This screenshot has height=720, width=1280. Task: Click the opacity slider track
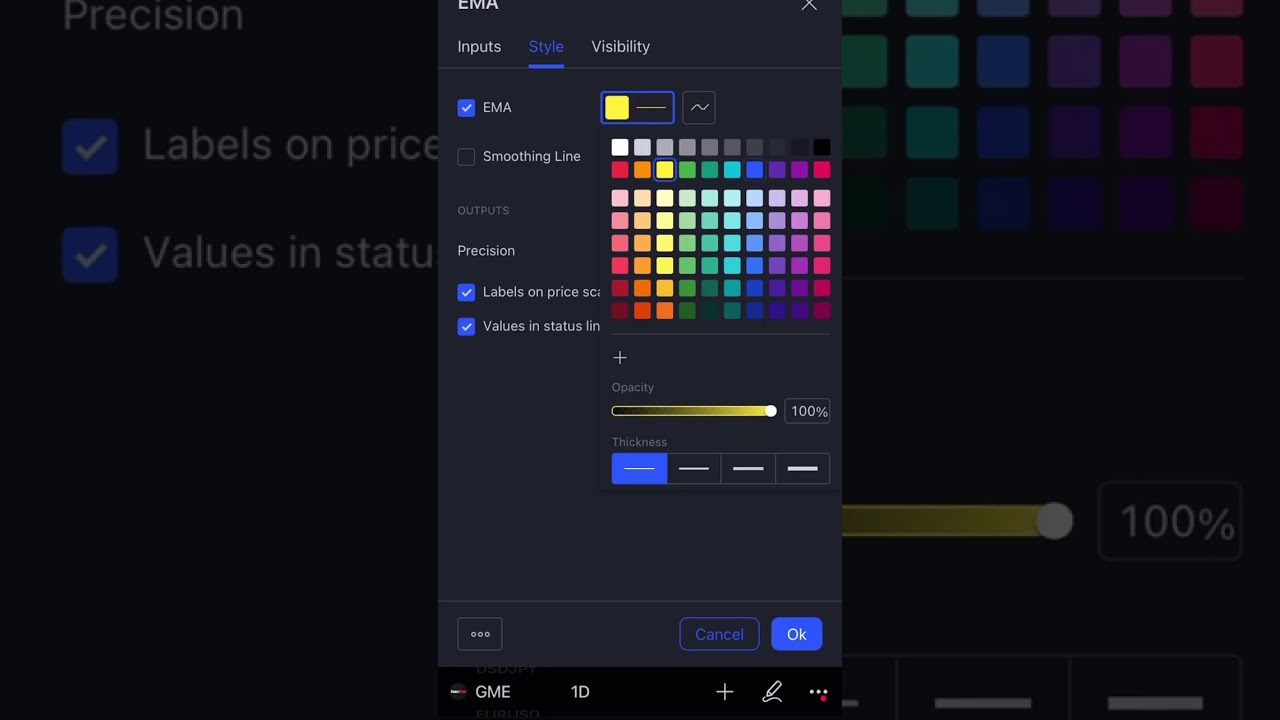(692, 411)
